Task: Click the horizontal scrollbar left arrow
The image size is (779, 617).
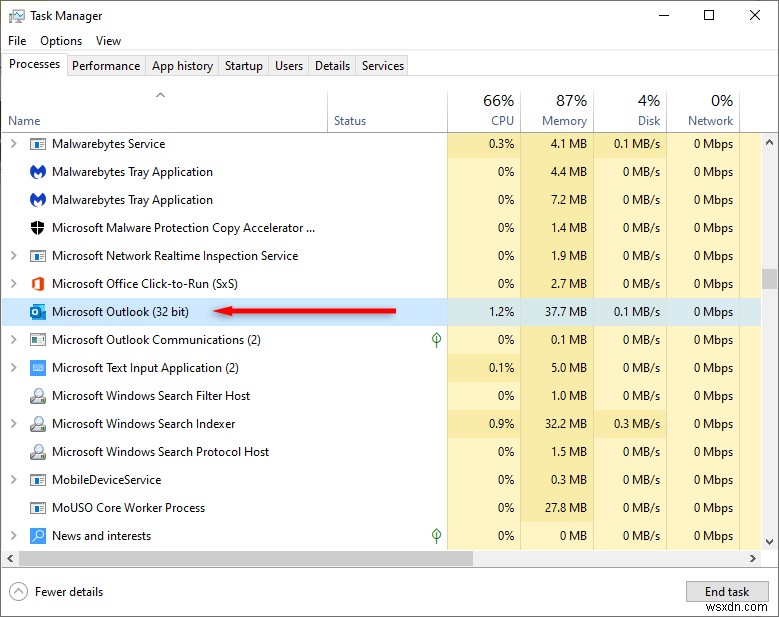Action: [x=10, y=558]
